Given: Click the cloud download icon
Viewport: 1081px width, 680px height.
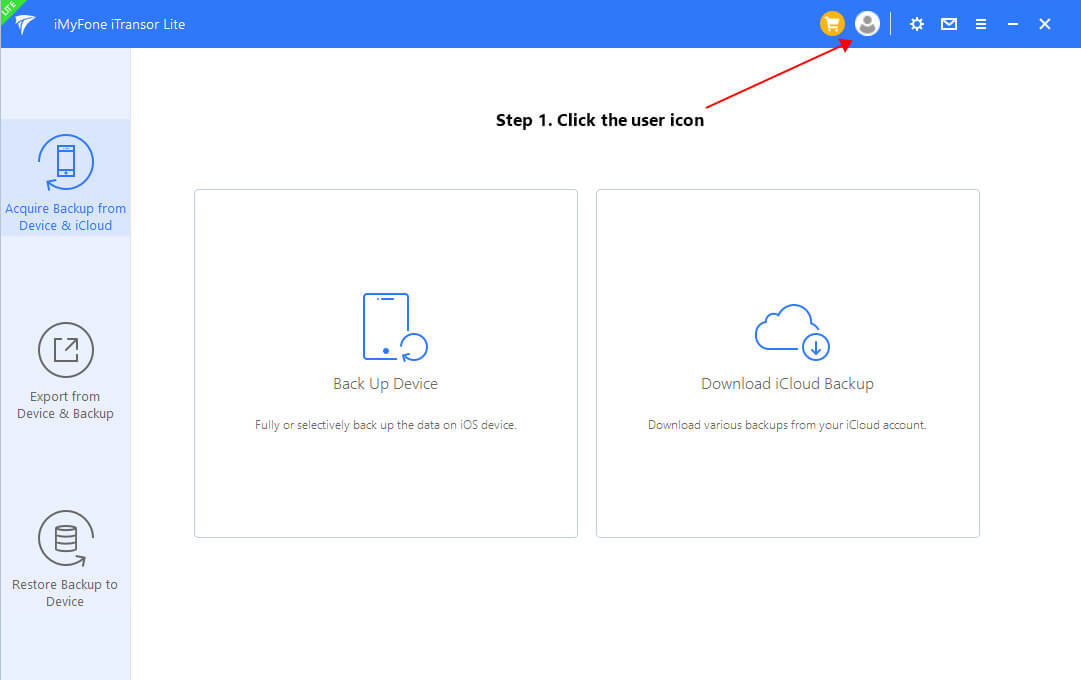Looking at the screenshot, I should (792, 332).
